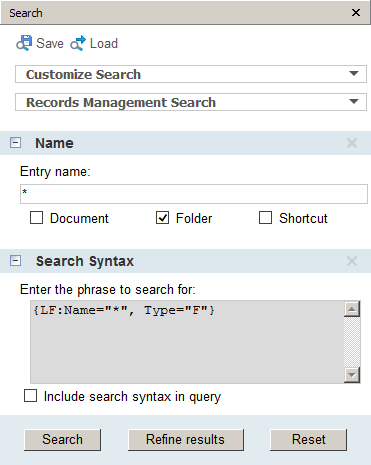Remove the Name search section
The height and width of the screenshot is (465, 371).
pos(352,143)
